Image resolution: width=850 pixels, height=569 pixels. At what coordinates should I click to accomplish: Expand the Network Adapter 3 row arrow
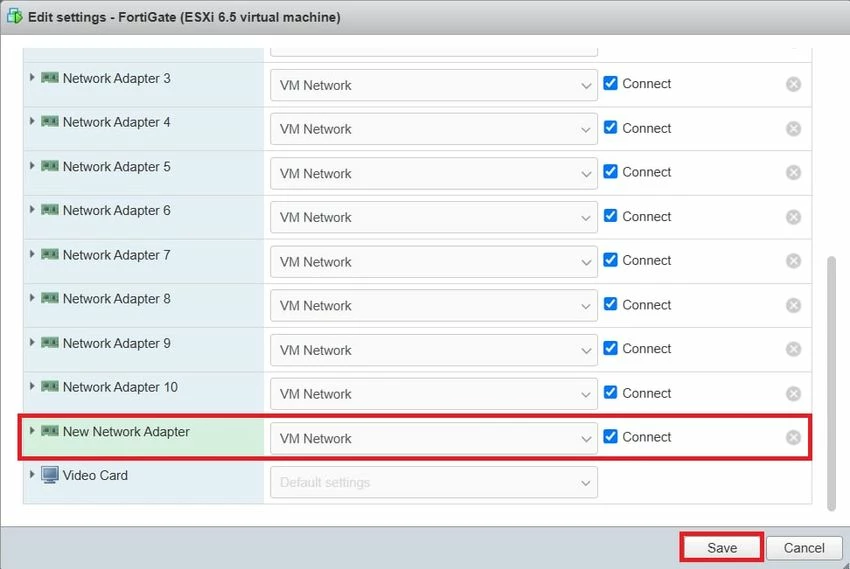[32, 77]
